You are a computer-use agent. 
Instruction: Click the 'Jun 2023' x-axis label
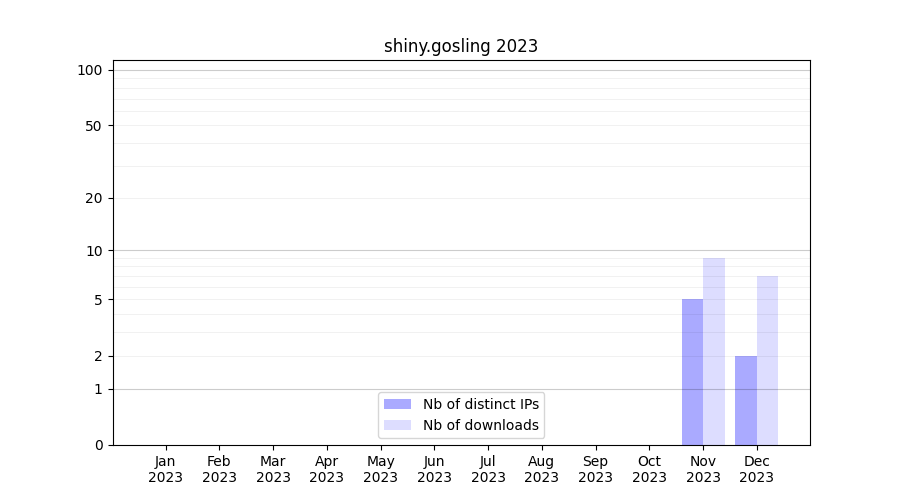pos(434,469)
